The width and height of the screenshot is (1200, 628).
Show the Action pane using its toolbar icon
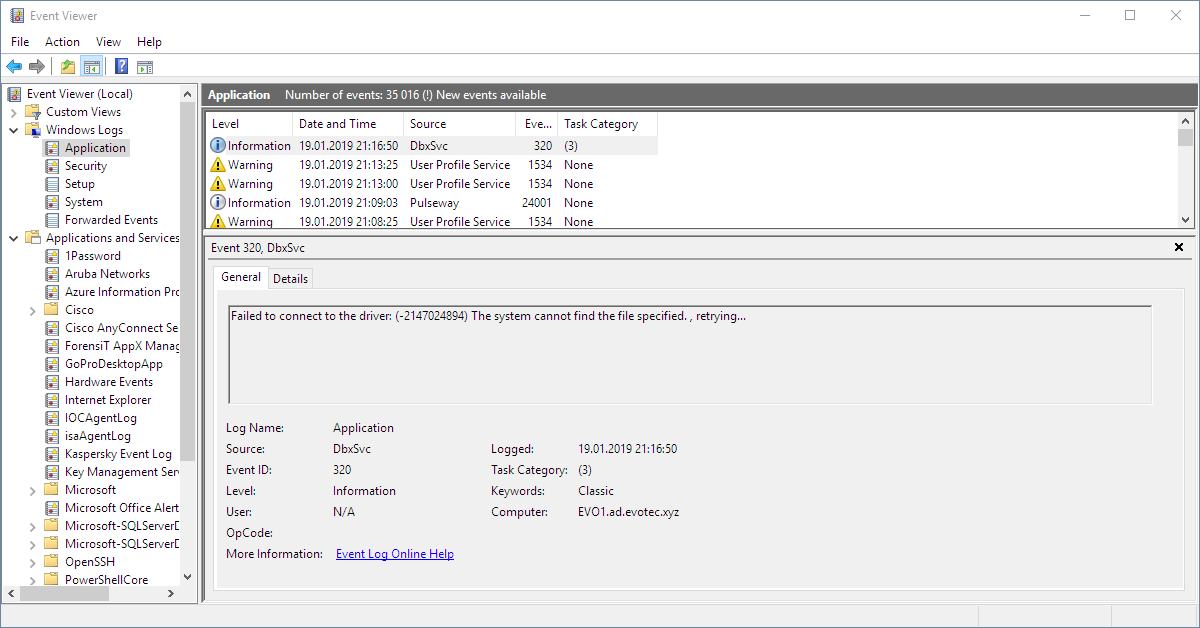(x=146, y=66)
